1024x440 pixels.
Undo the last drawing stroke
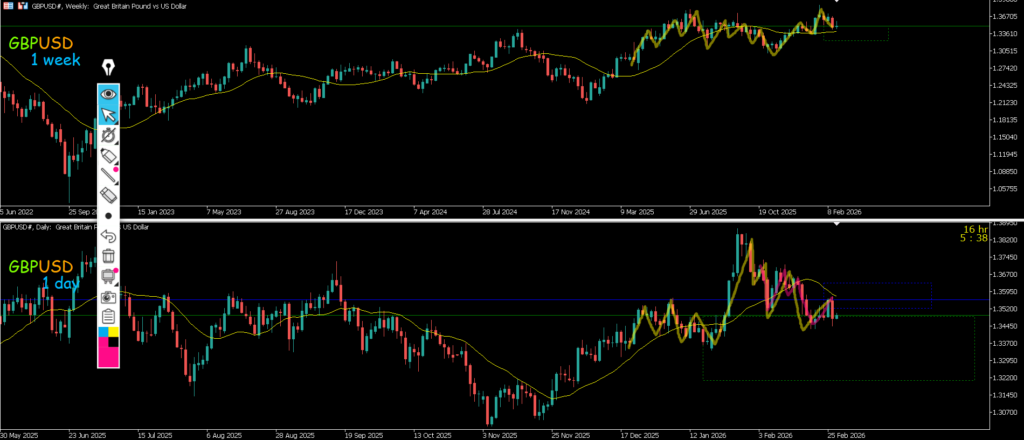(109, 236)
